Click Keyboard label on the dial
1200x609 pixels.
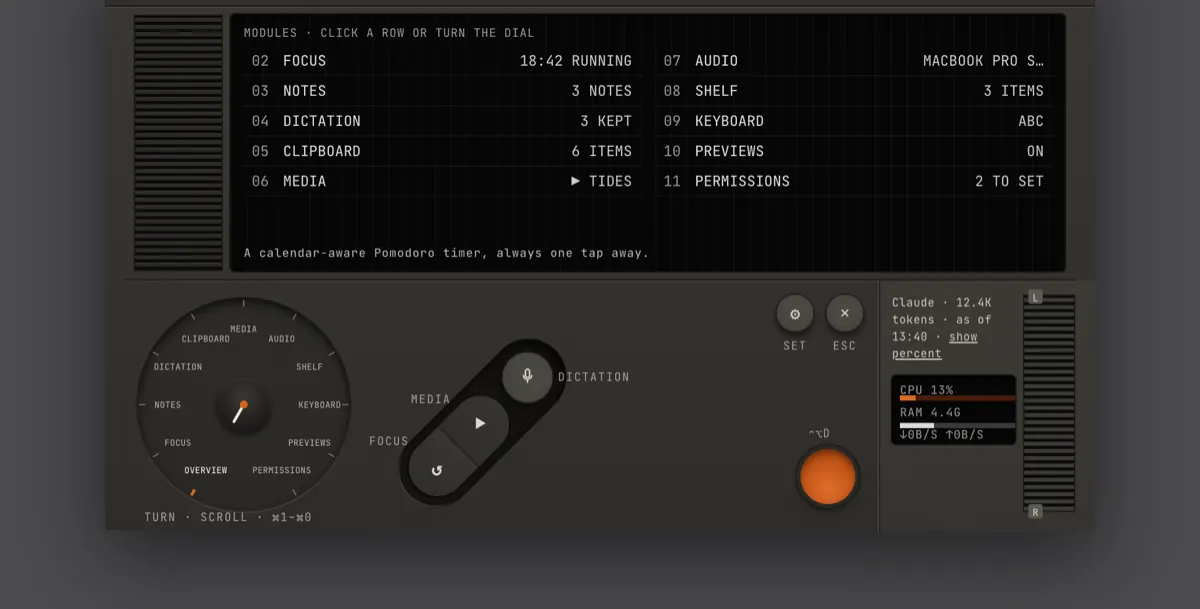point(319,405)
